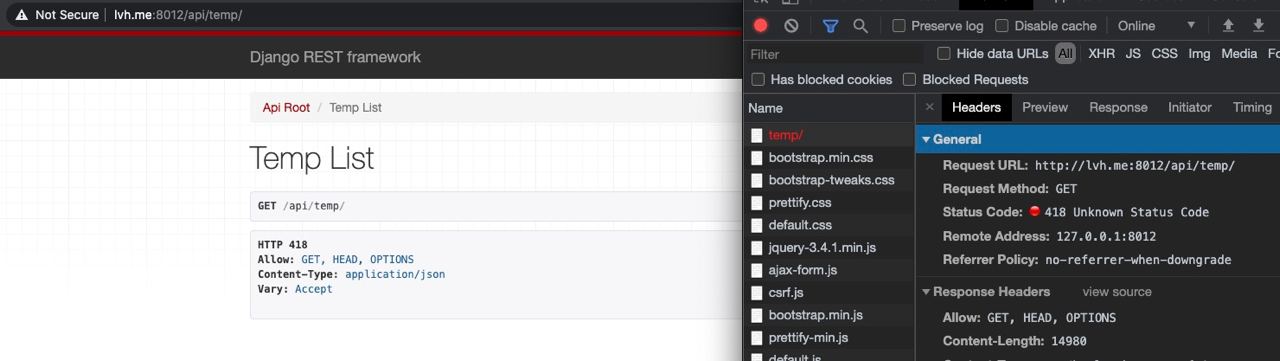The image size is (1280, 361).
Task: Select the temp/ request row
Action: (829, 135)
